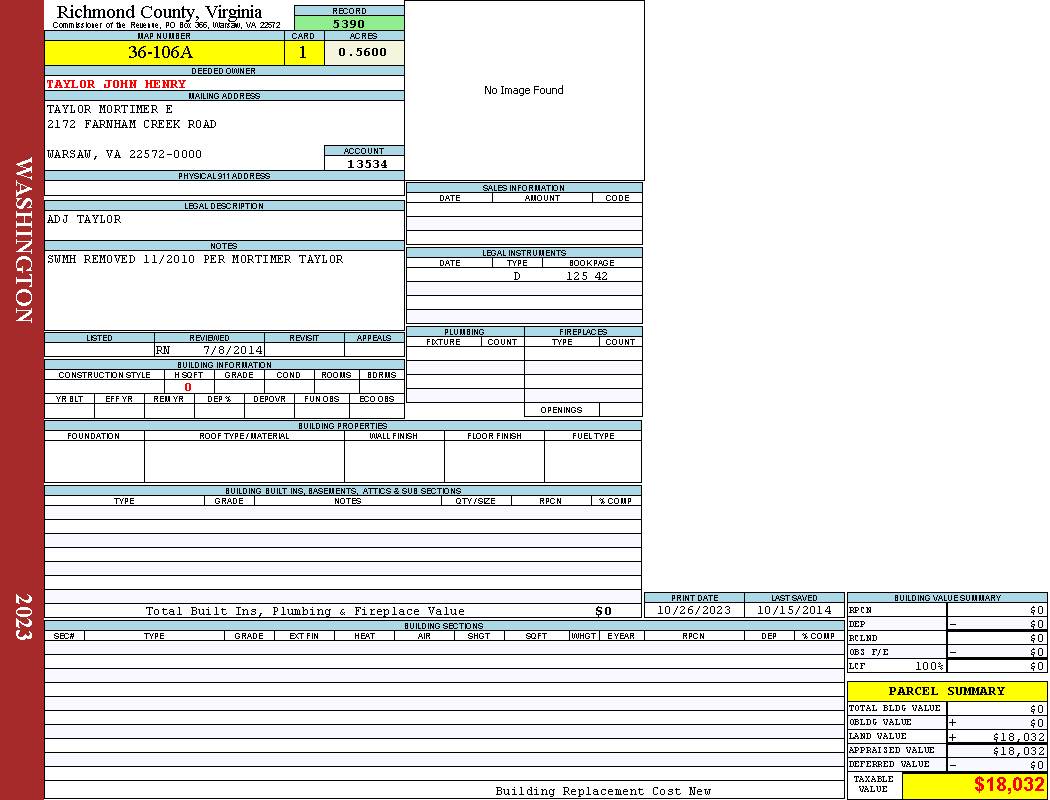Click the record number 5390 field
The image size is (1050, 800).
(x=349, y=24)
